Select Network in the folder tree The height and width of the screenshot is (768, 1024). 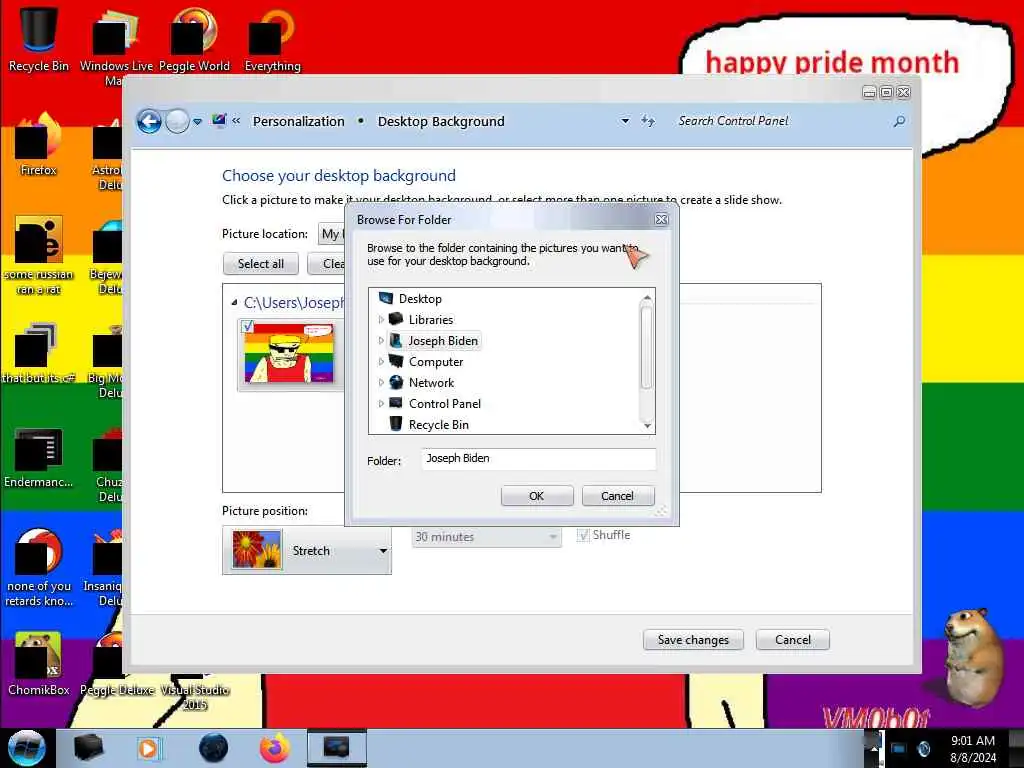click(x=431, y=382)
